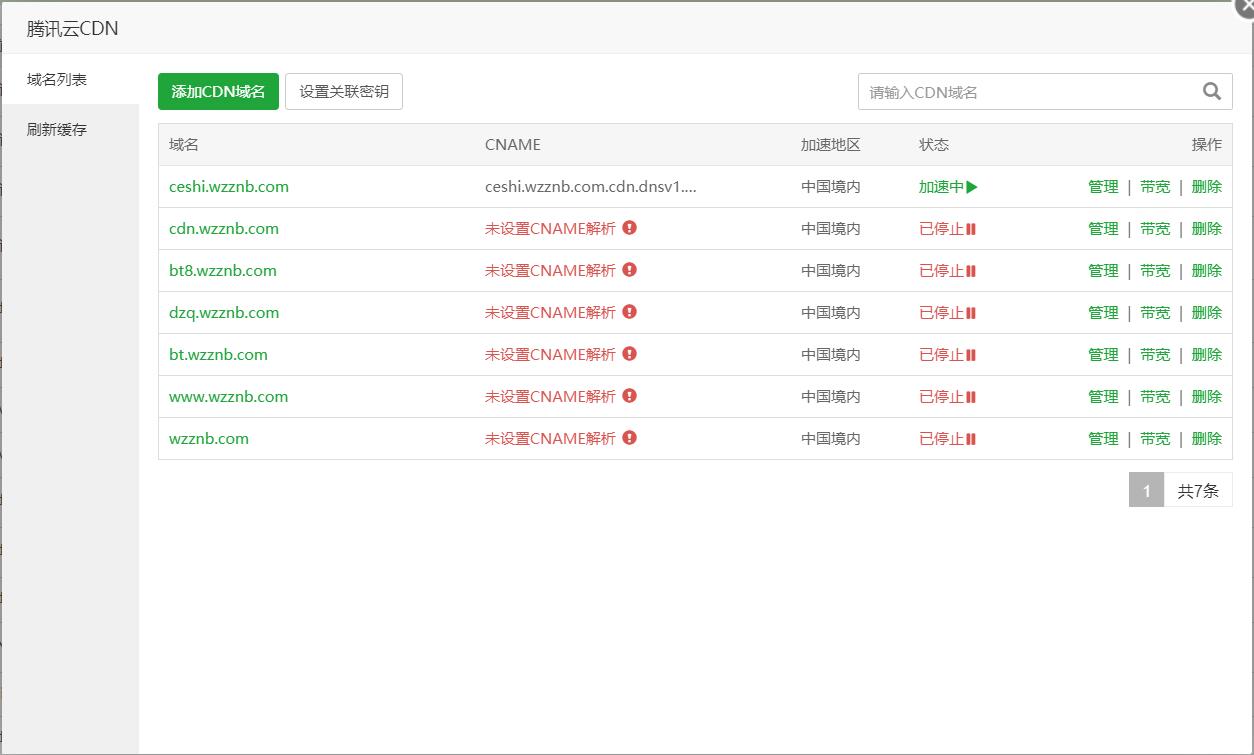Click warning icon in the bare wzznb.com row
1254x755 pixels.
(x=629, y=438)
